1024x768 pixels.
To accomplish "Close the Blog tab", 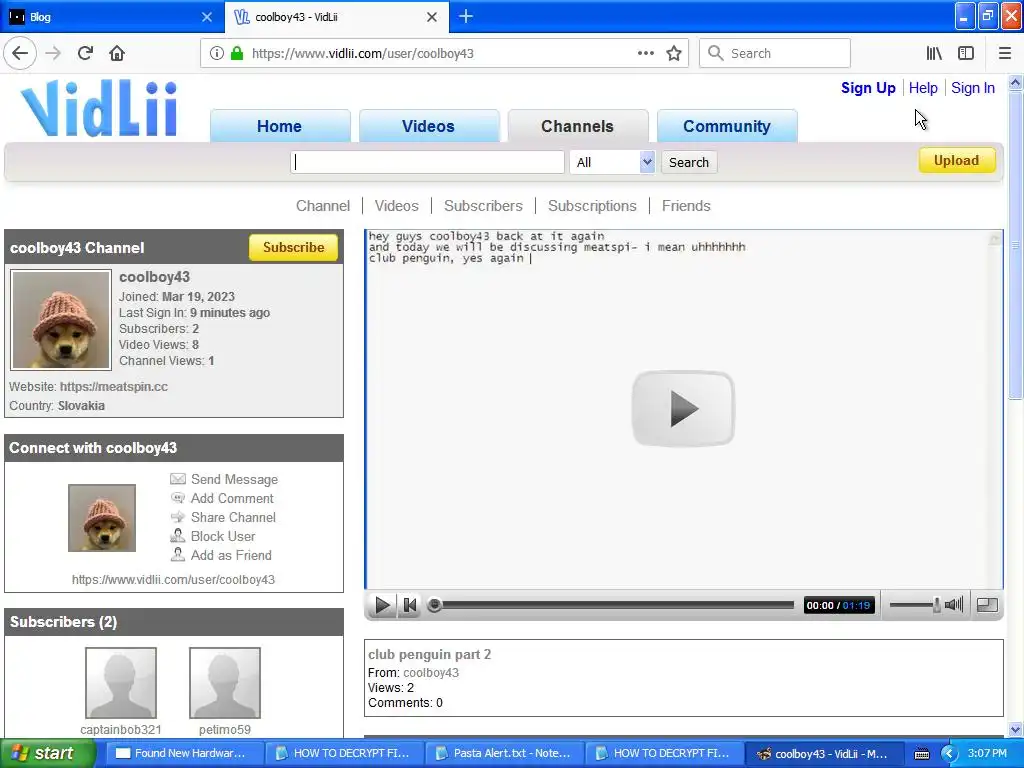I will [x=207, y=17].
